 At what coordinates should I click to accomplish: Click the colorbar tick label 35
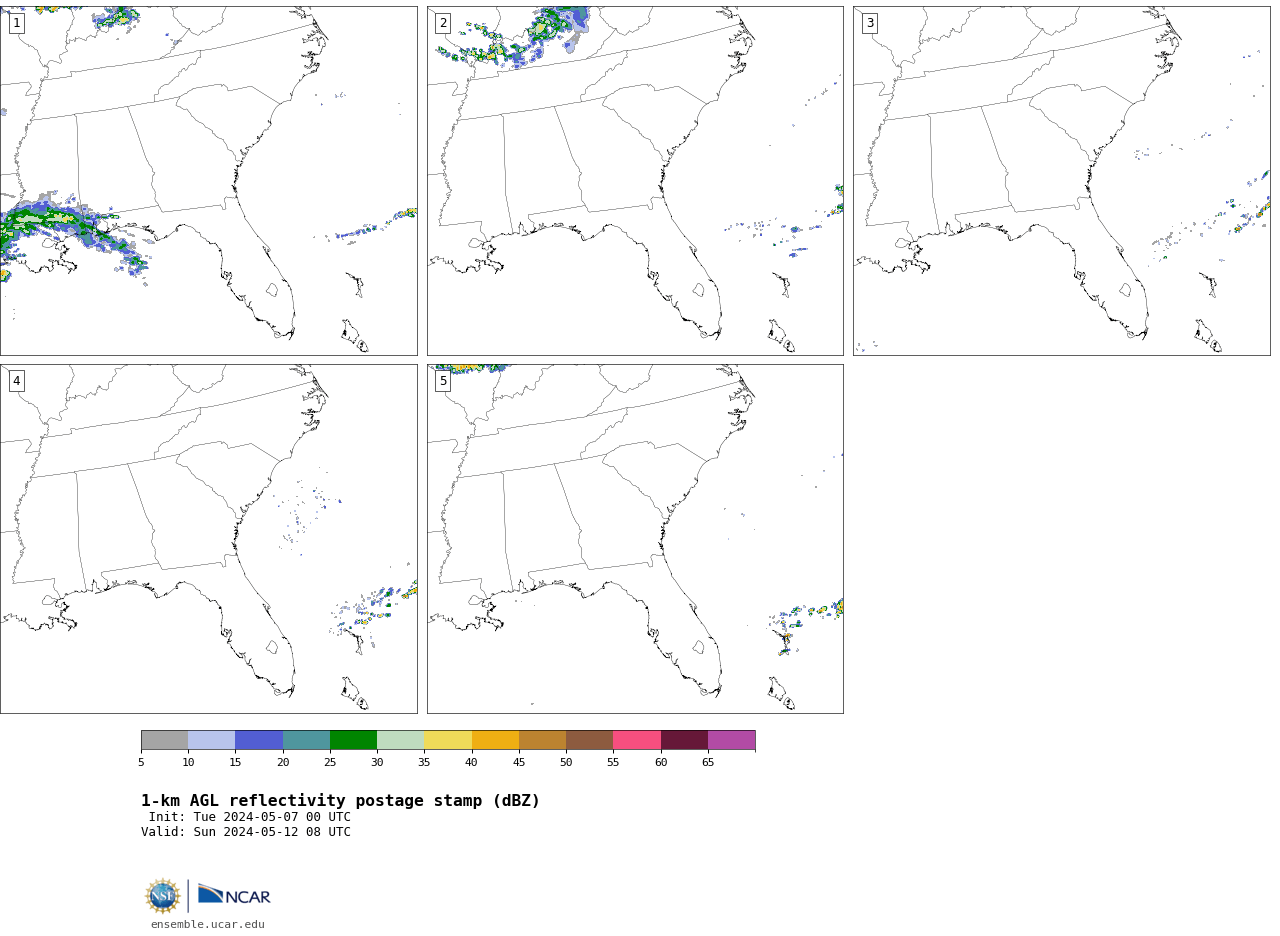424,762
